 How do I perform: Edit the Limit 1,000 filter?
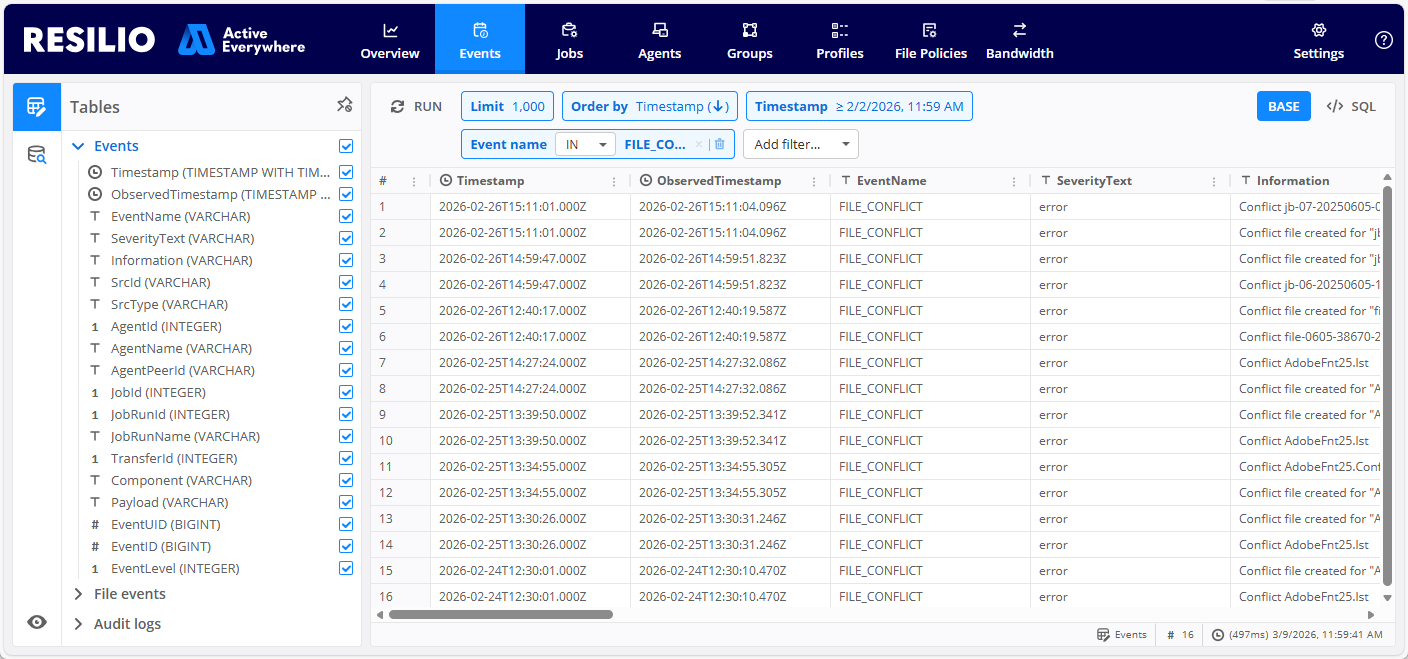[508, 107]
